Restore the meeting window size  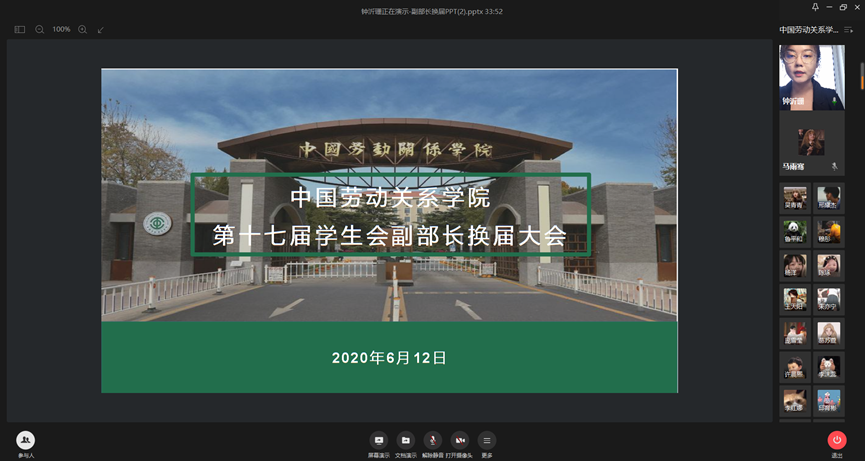[x=843, y=7]
